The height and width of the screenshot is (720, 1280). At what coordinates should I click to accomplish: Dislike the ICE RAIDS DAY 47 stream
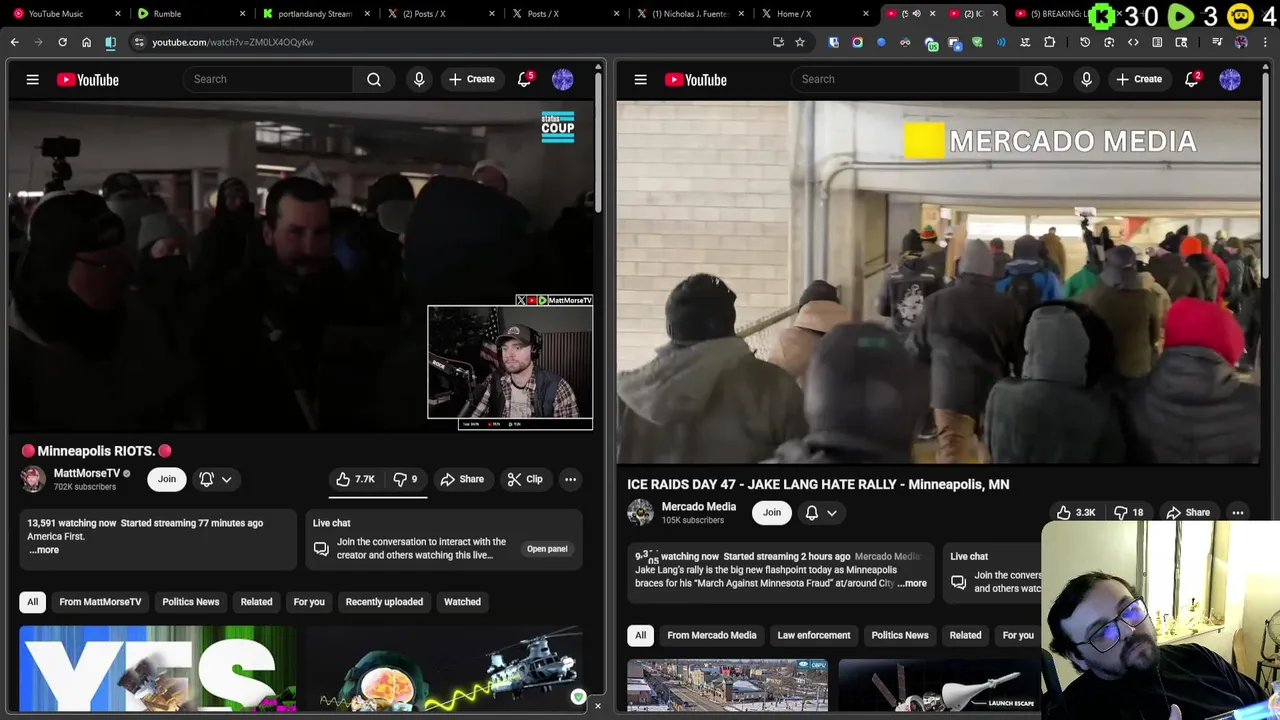(1129, 512)
